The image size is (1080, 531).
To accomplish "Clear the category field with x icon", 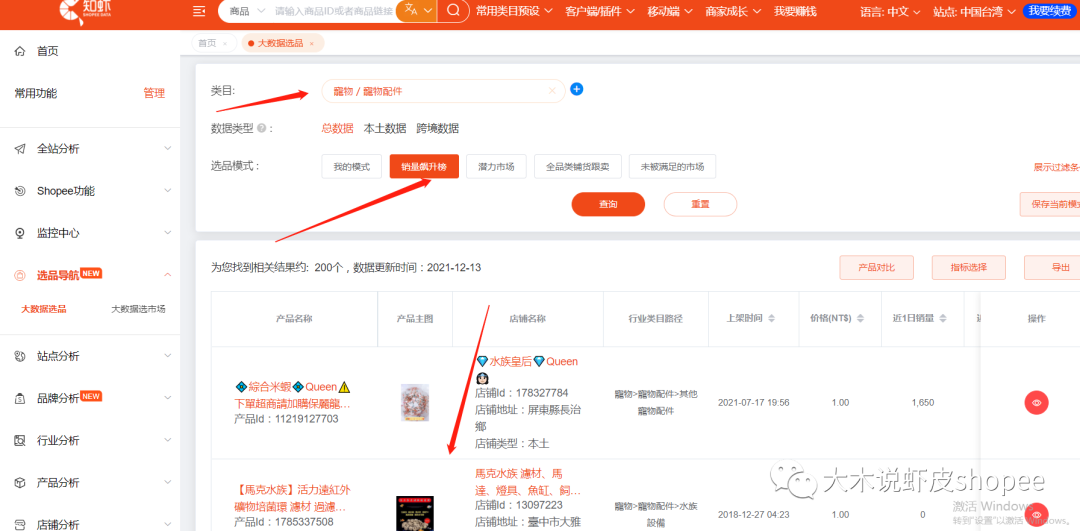I will point(552,91).
